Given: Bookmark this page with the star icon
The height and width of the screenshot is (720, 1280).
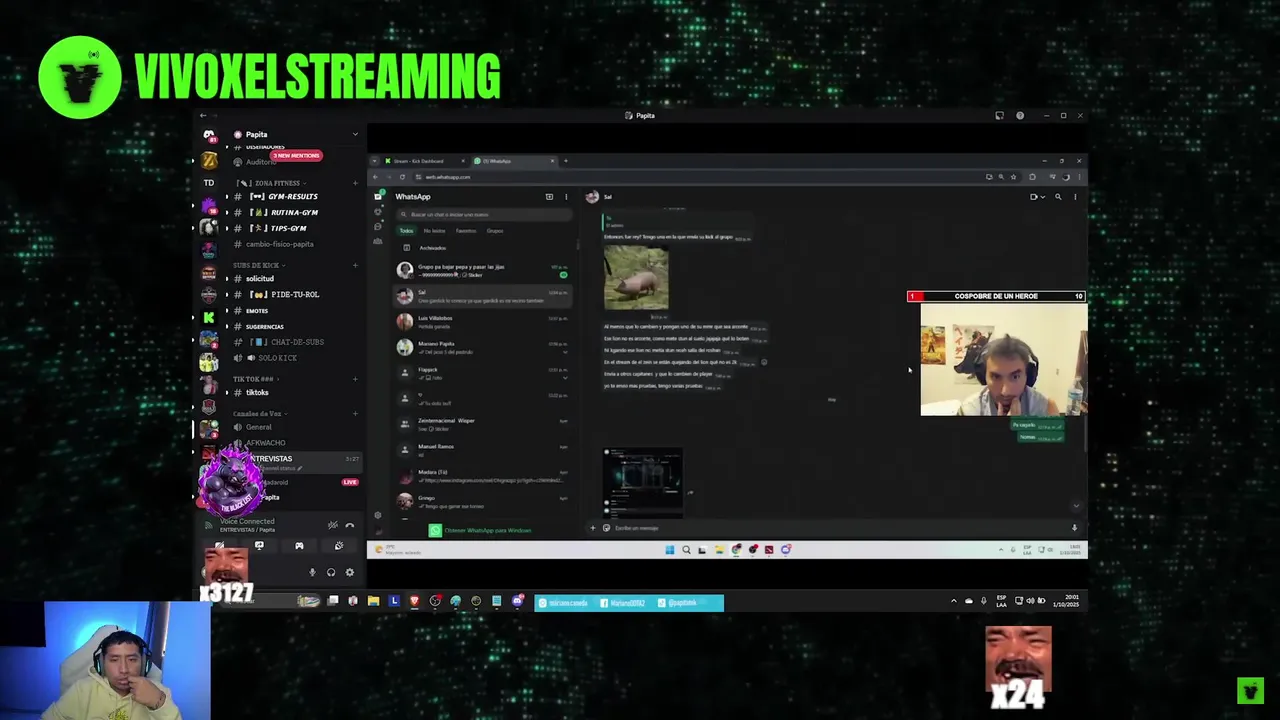Looking at the screenshot, I should point(1013,177).
